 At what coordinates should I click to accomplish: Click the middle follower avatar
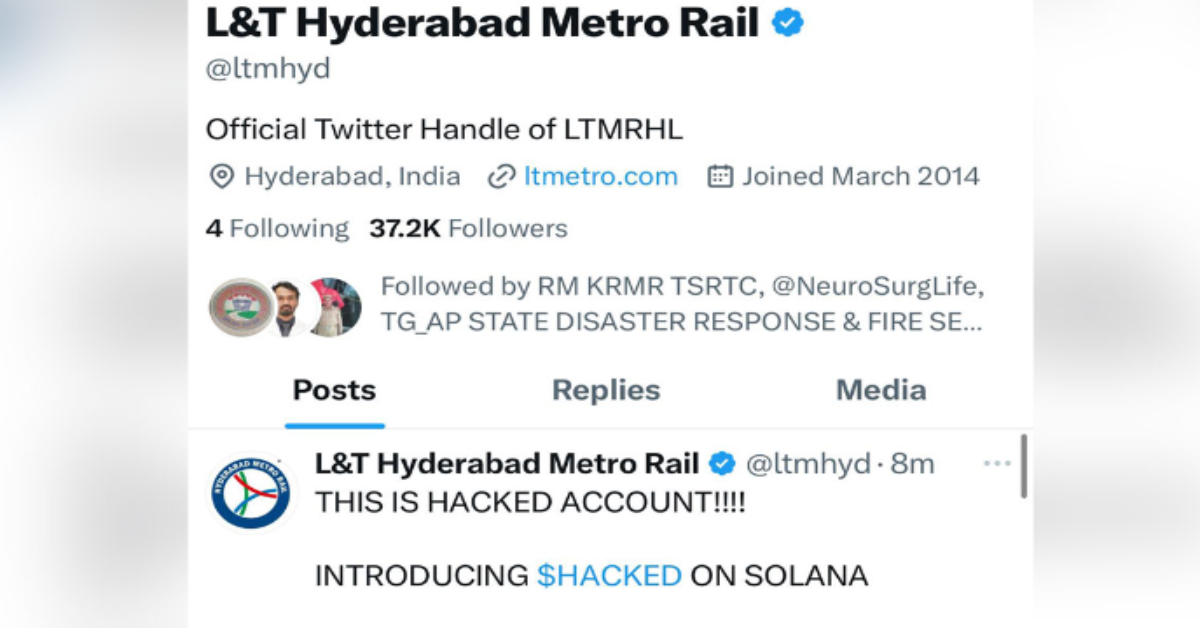click(287, 307)
